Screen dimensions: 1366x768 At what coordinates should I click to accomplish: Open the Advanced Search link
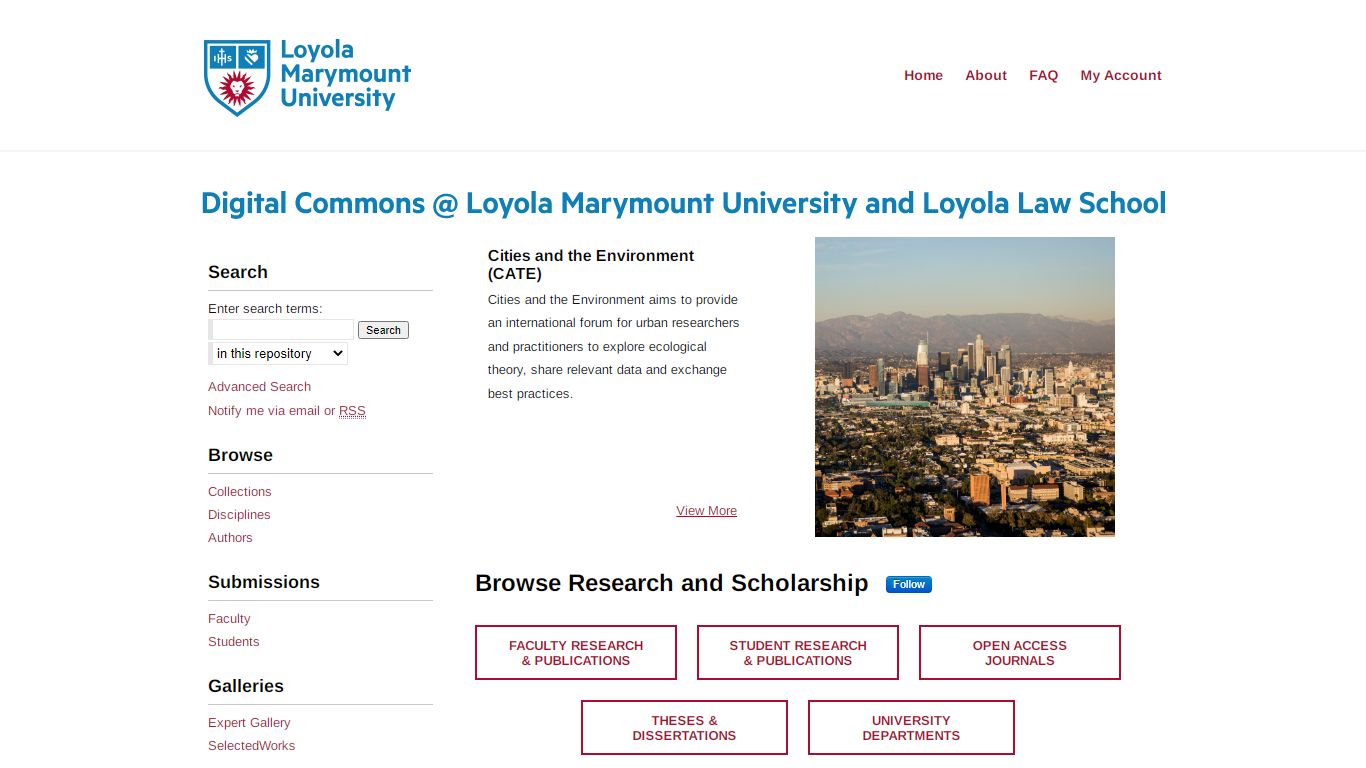coord(259,387)
